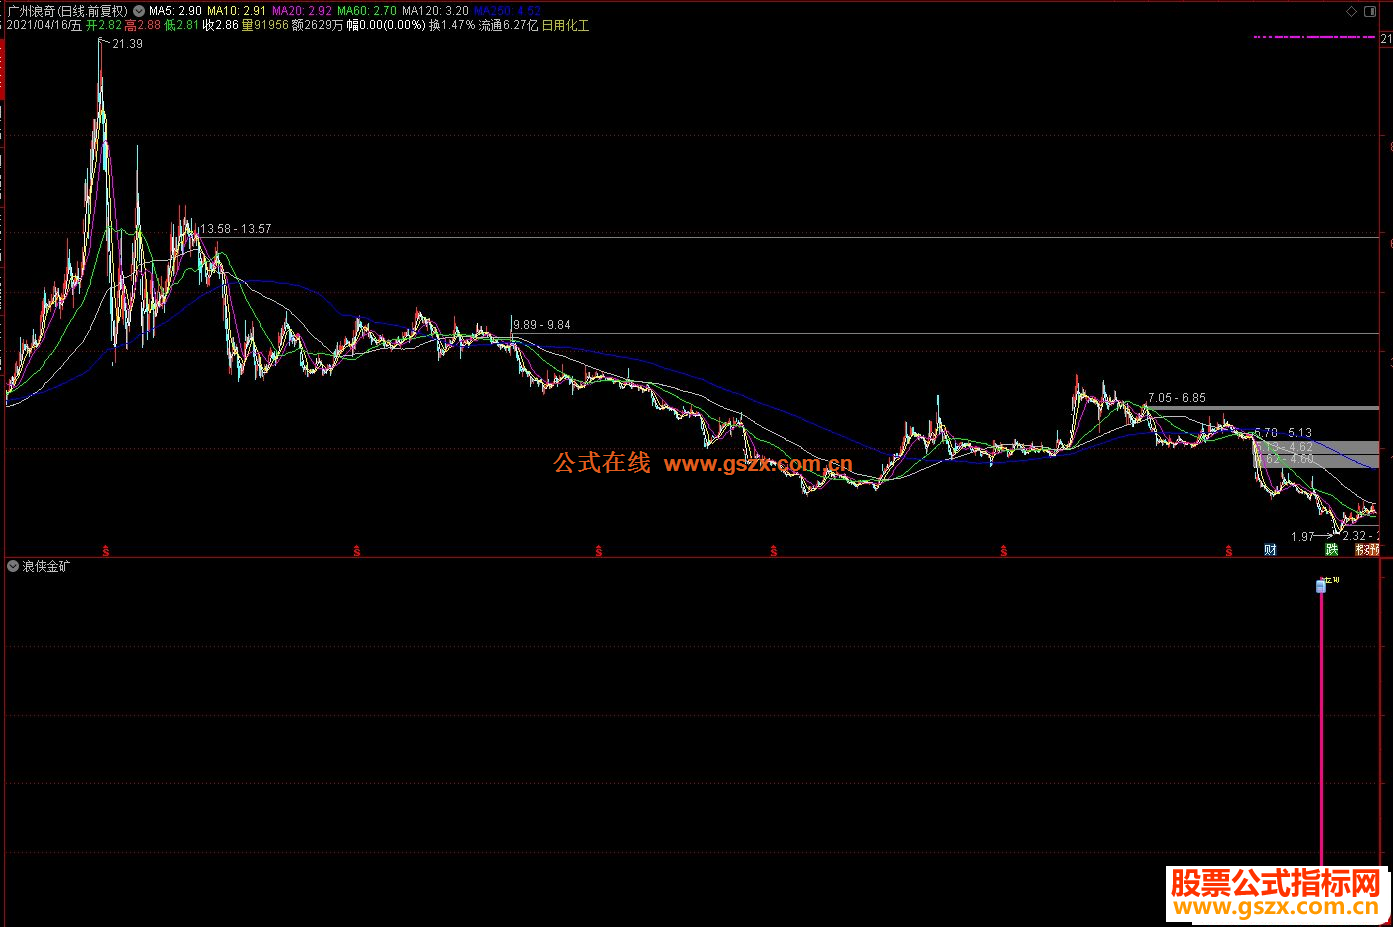Click the 1.97 low price label
The height and width of the screenshot is (927, 1393).
[x=1303, y=537]
